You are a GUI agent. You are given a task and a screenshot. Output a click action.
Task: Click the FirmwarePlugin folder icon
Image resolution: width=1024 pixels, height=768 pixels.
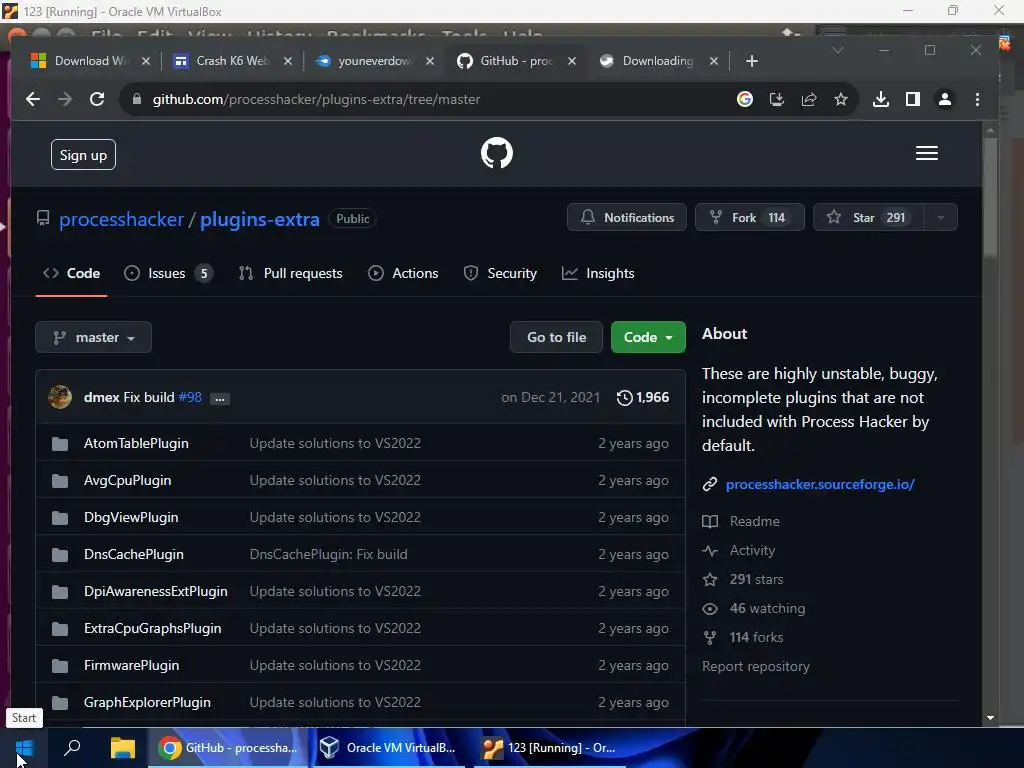(x=60, y=666)
